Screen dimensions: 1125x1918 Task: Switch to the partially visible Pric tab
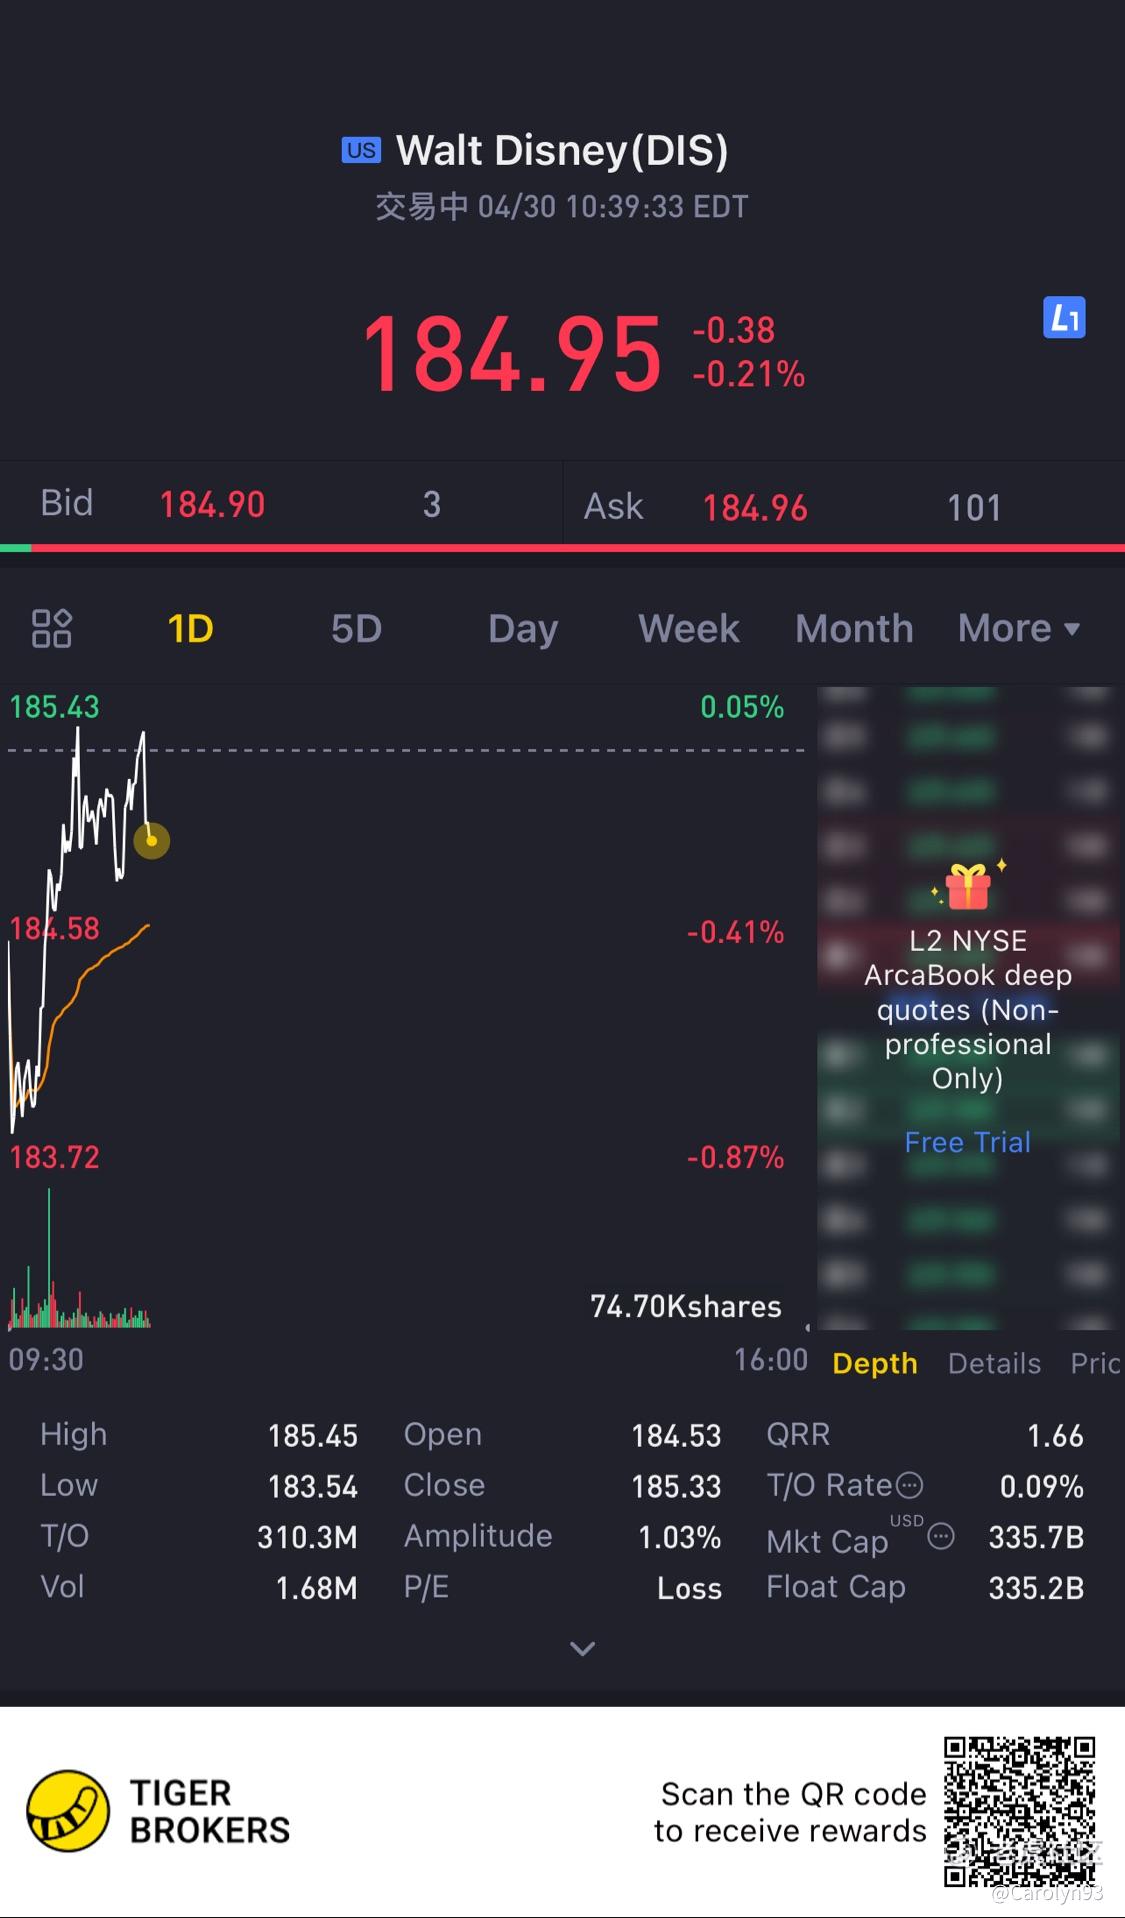pyautogui.click(x=1096, y=1363)
